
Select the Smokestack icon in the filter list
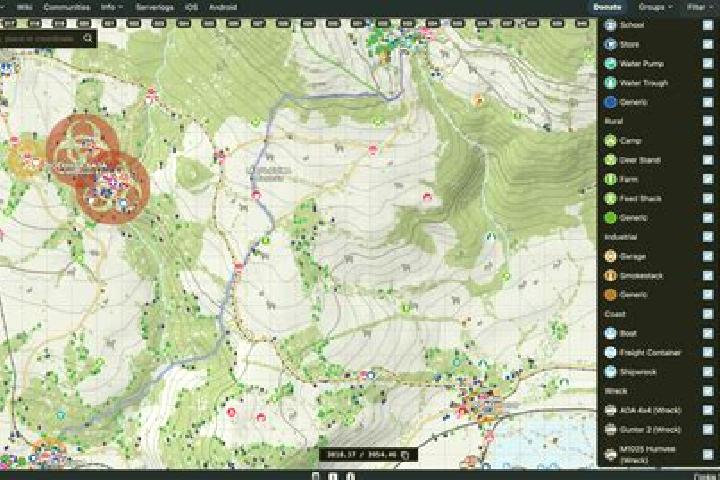tap(610, 276)
